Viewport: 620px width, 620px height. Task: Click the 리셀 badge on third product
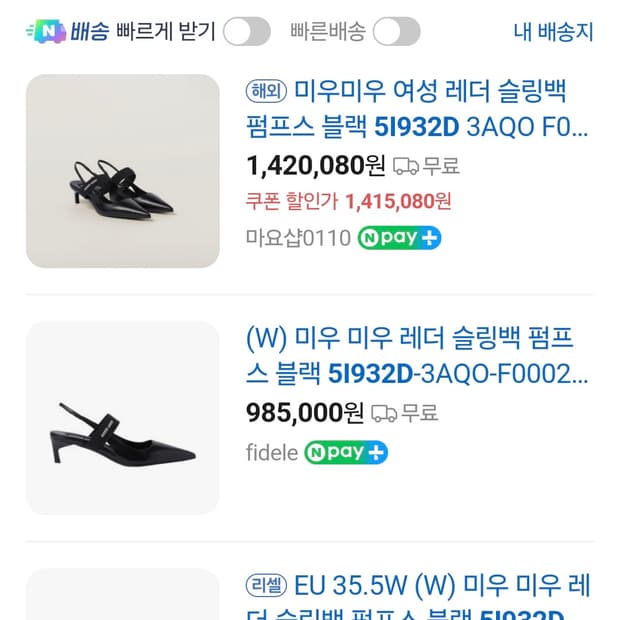click(266, 585)
